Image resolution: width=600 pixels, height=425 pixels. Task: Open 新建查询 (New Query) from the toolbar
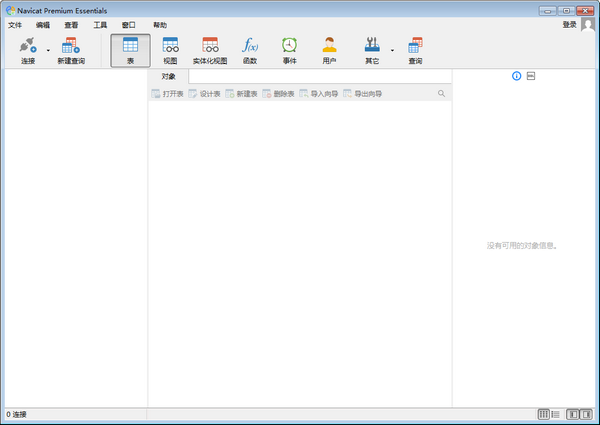point(70,48)
